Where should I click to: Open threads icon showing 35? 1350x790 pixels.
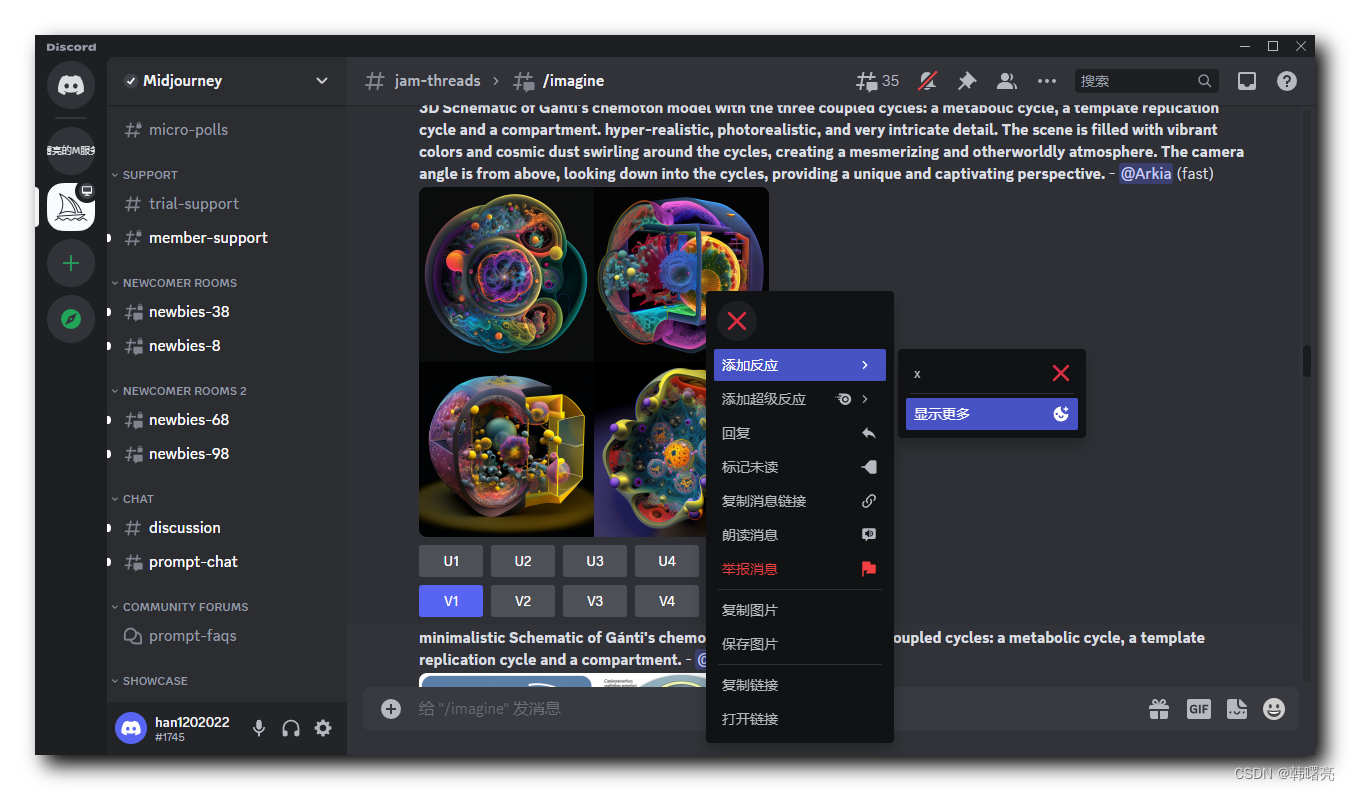tap(877, 81)
